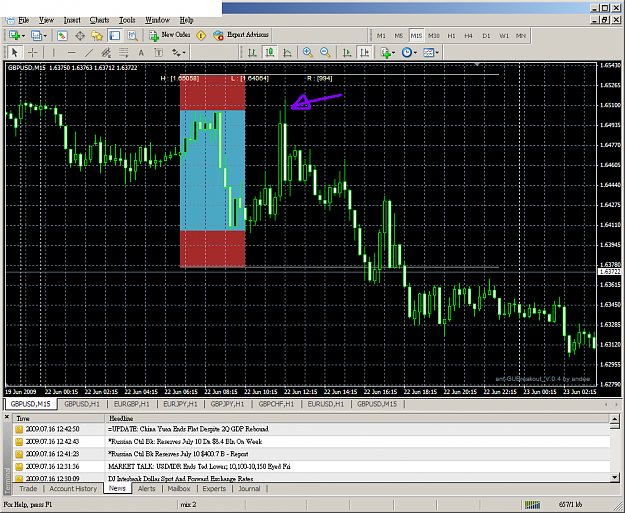
Task: Open the Window menu
Action: (157, 20)
